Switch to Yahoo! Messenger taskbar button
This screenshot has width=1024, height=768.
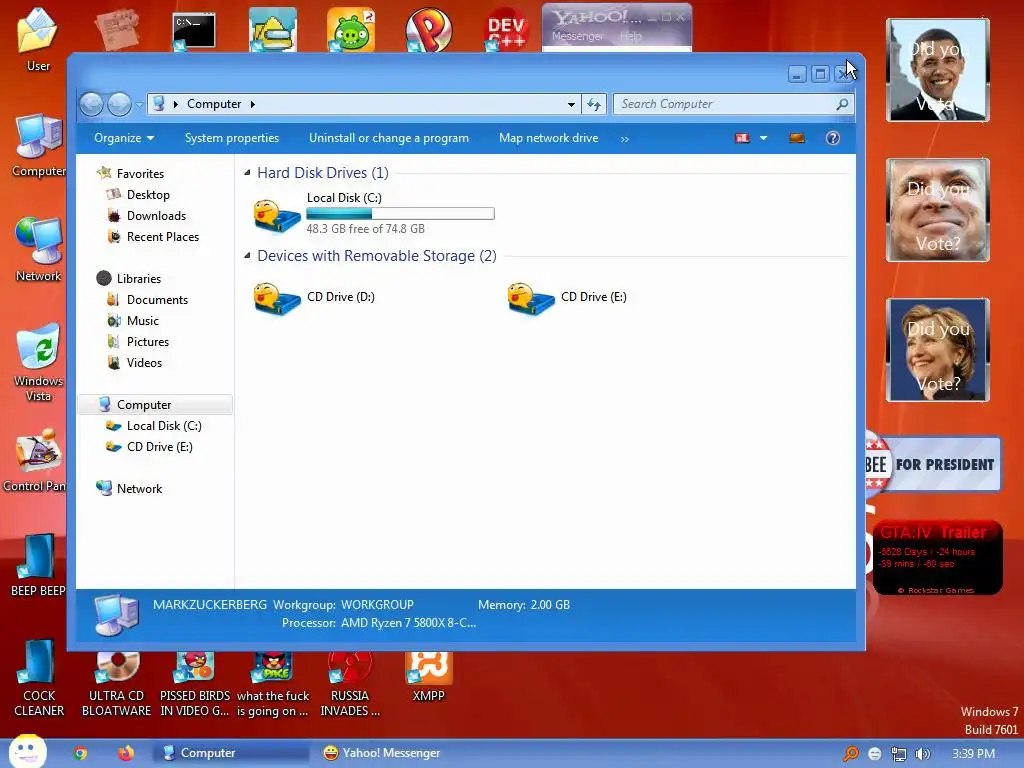tap(382, 753)
